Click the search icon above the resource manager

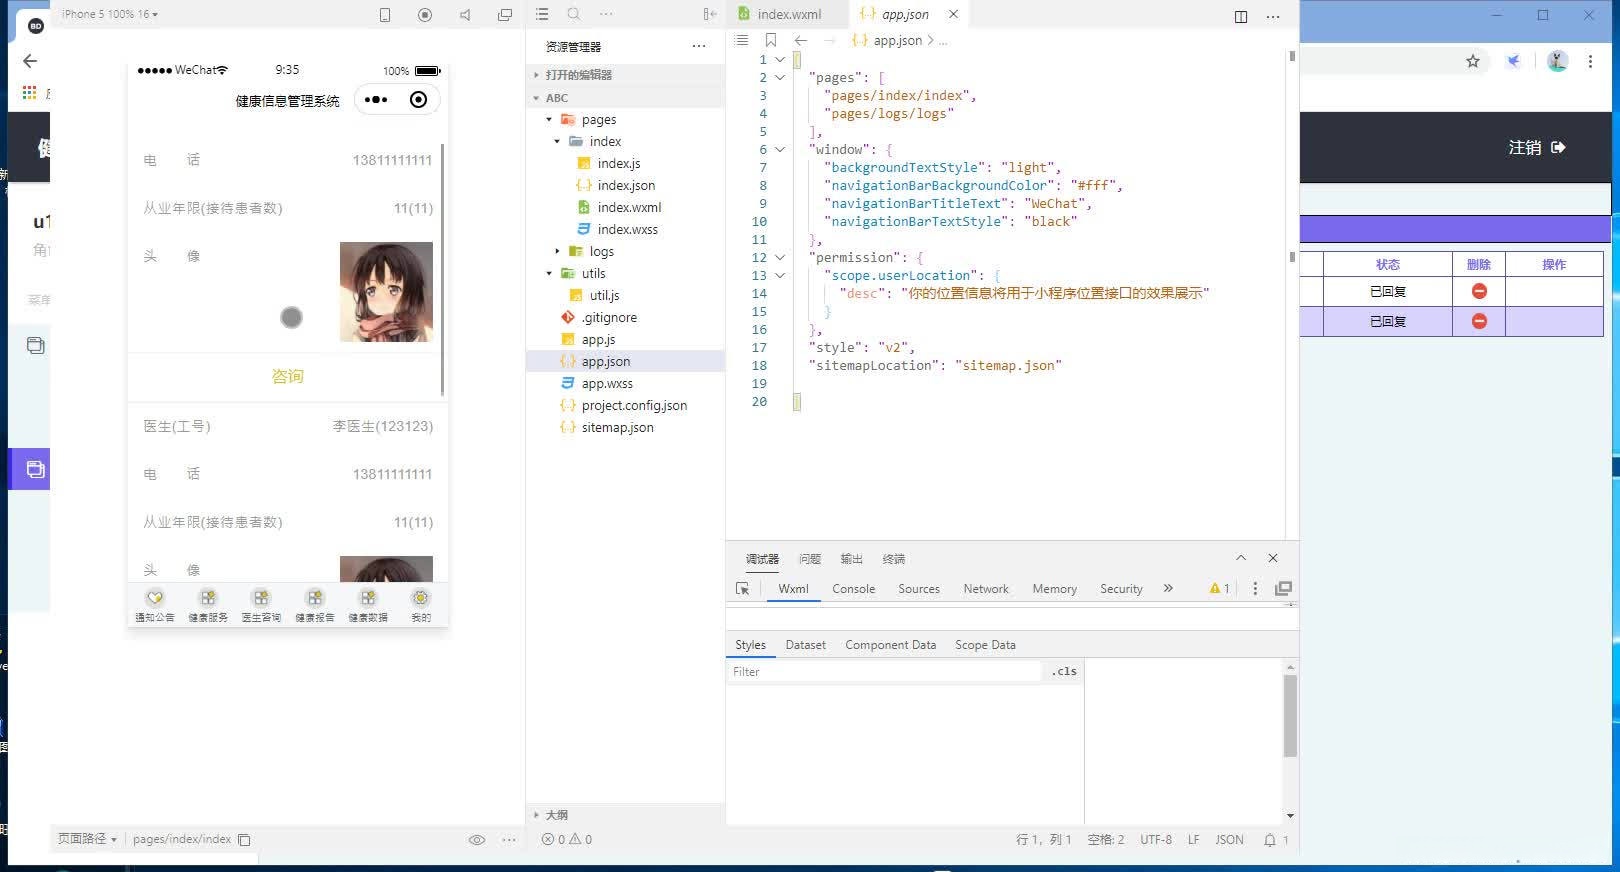click(573, 14)
